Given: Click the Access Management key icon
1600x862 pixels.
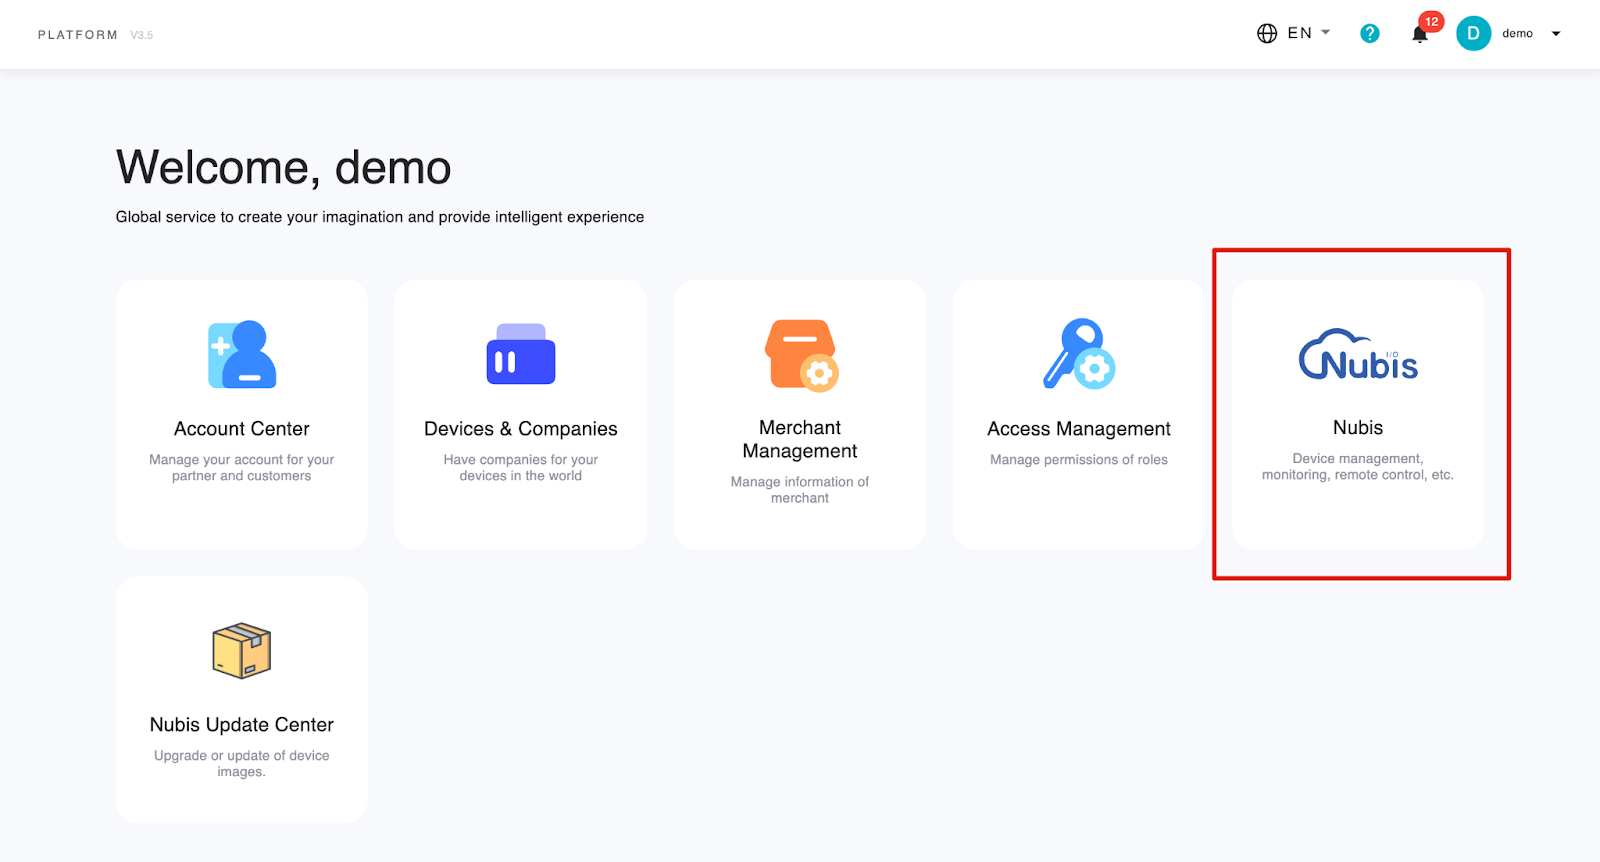Looking at the screenshot, I should [x=1079, y=354].
